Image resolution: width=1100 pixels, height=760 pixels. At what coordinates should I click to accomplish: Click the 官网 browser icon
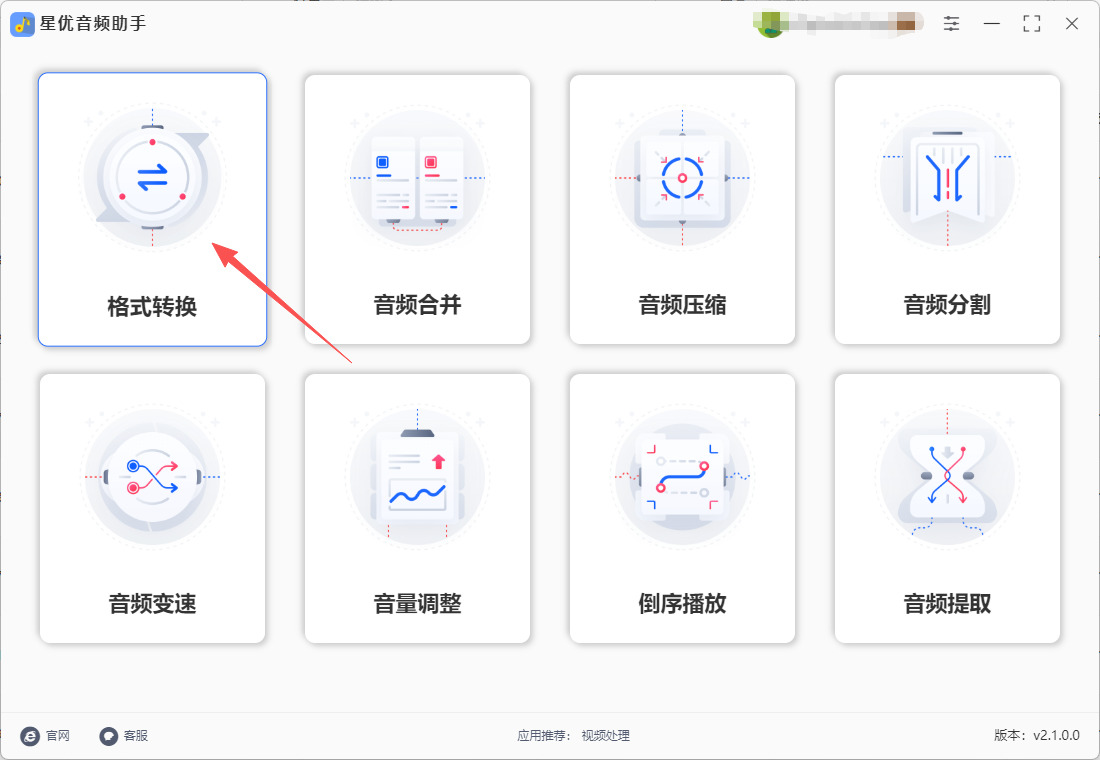pyautogui.click(x=30, y=735)
